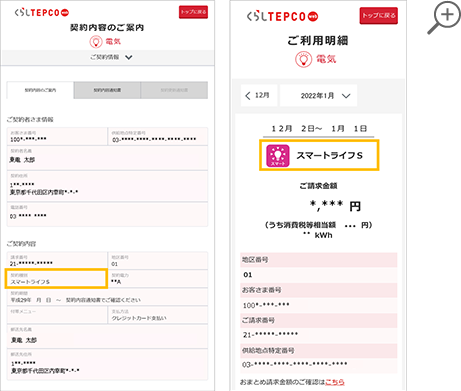Click ご請求番号 21-*****-***** on ご利用明細 screen

coord(270,335)
